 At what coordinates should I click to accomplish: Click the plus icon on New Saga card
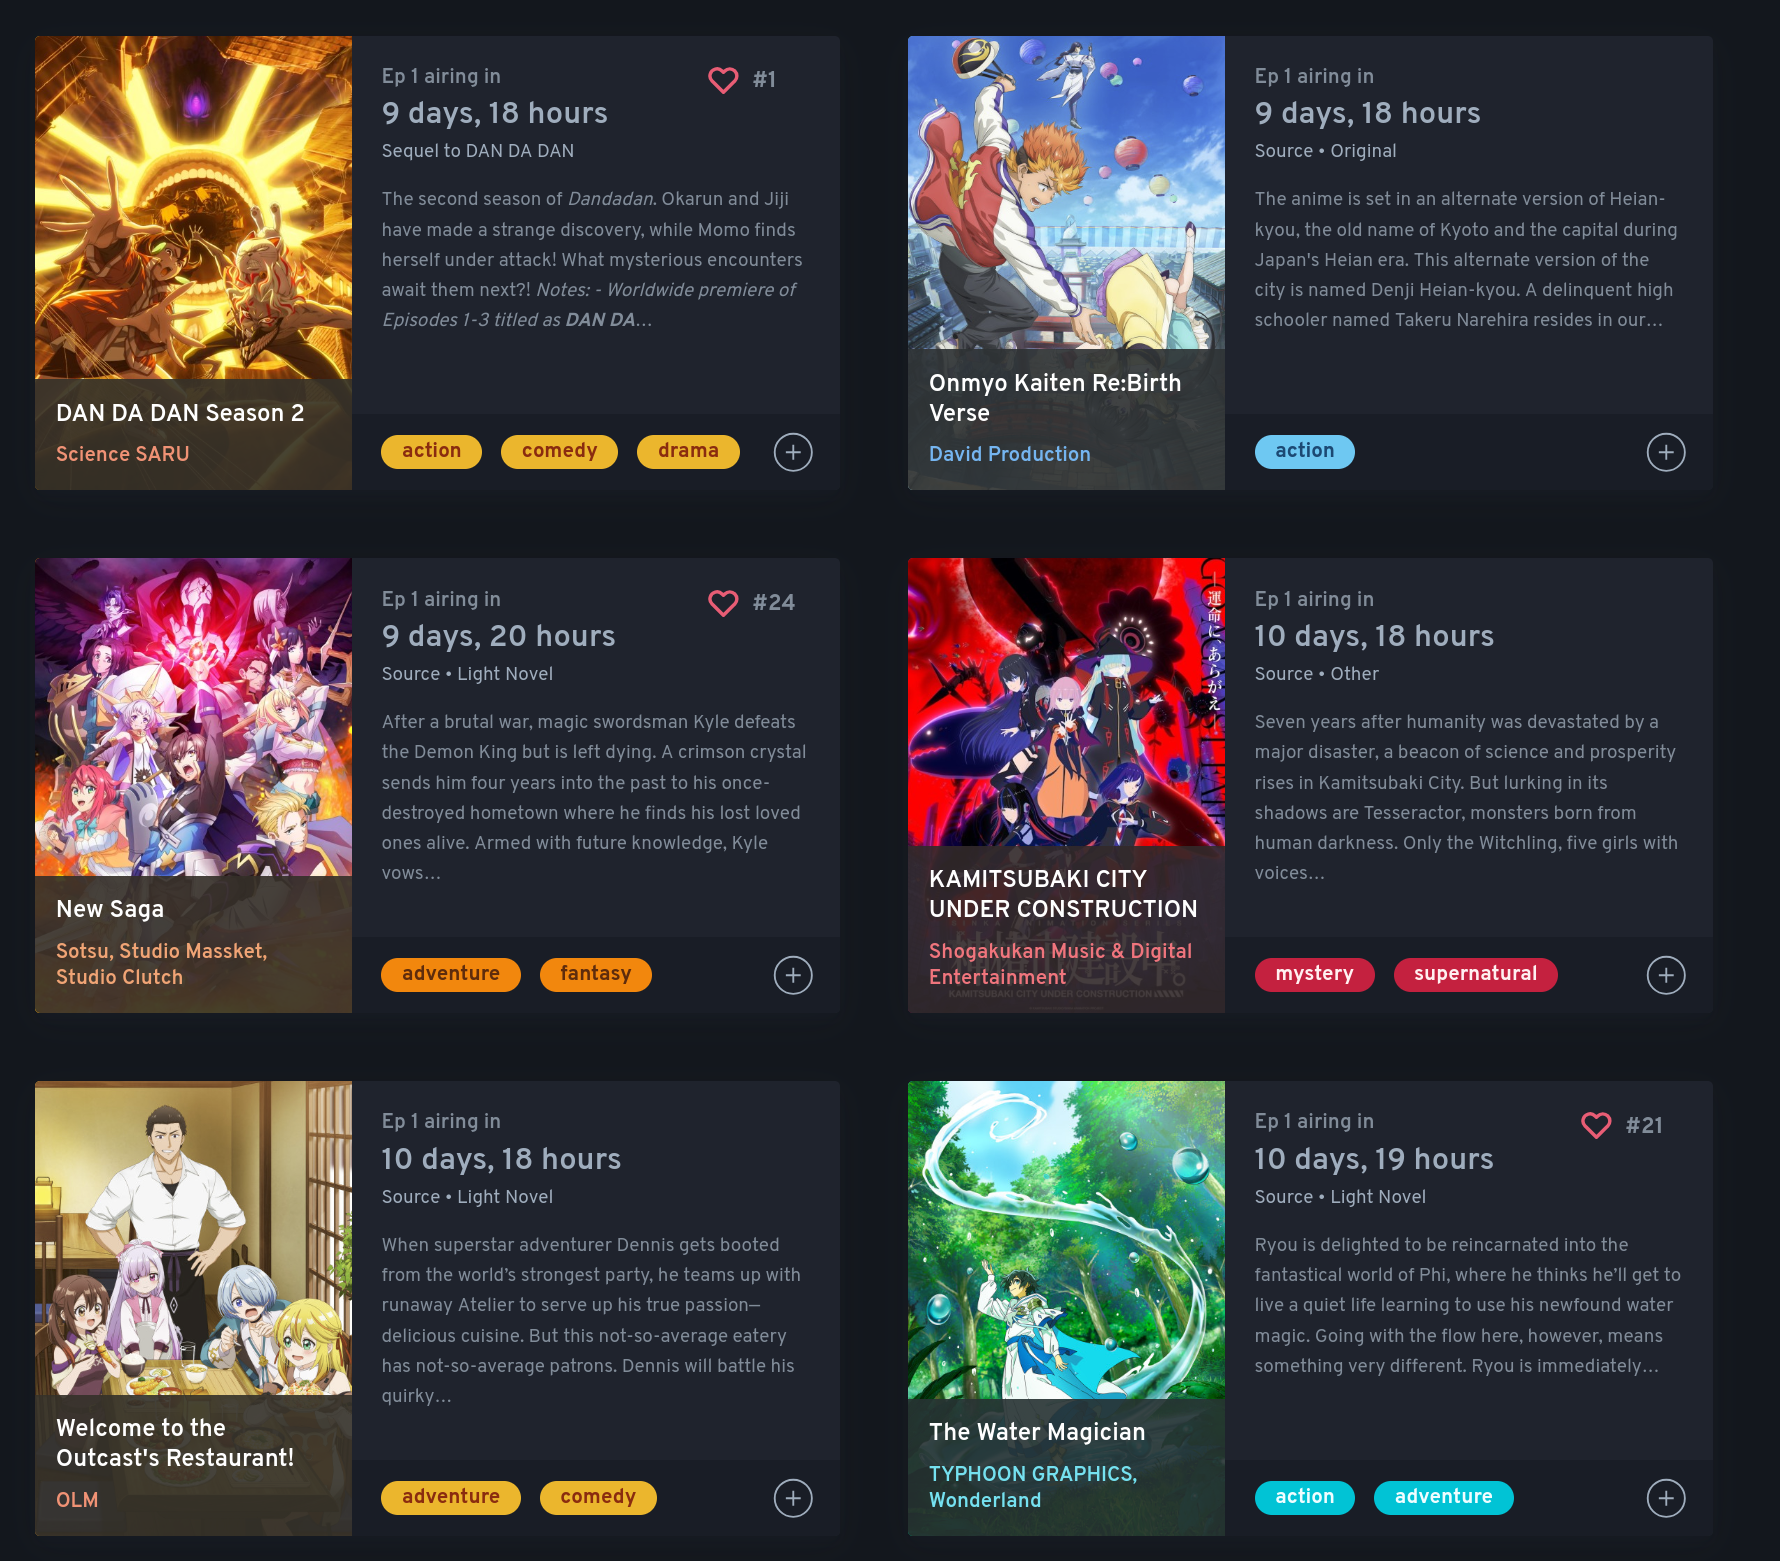[x=793, y=975]
